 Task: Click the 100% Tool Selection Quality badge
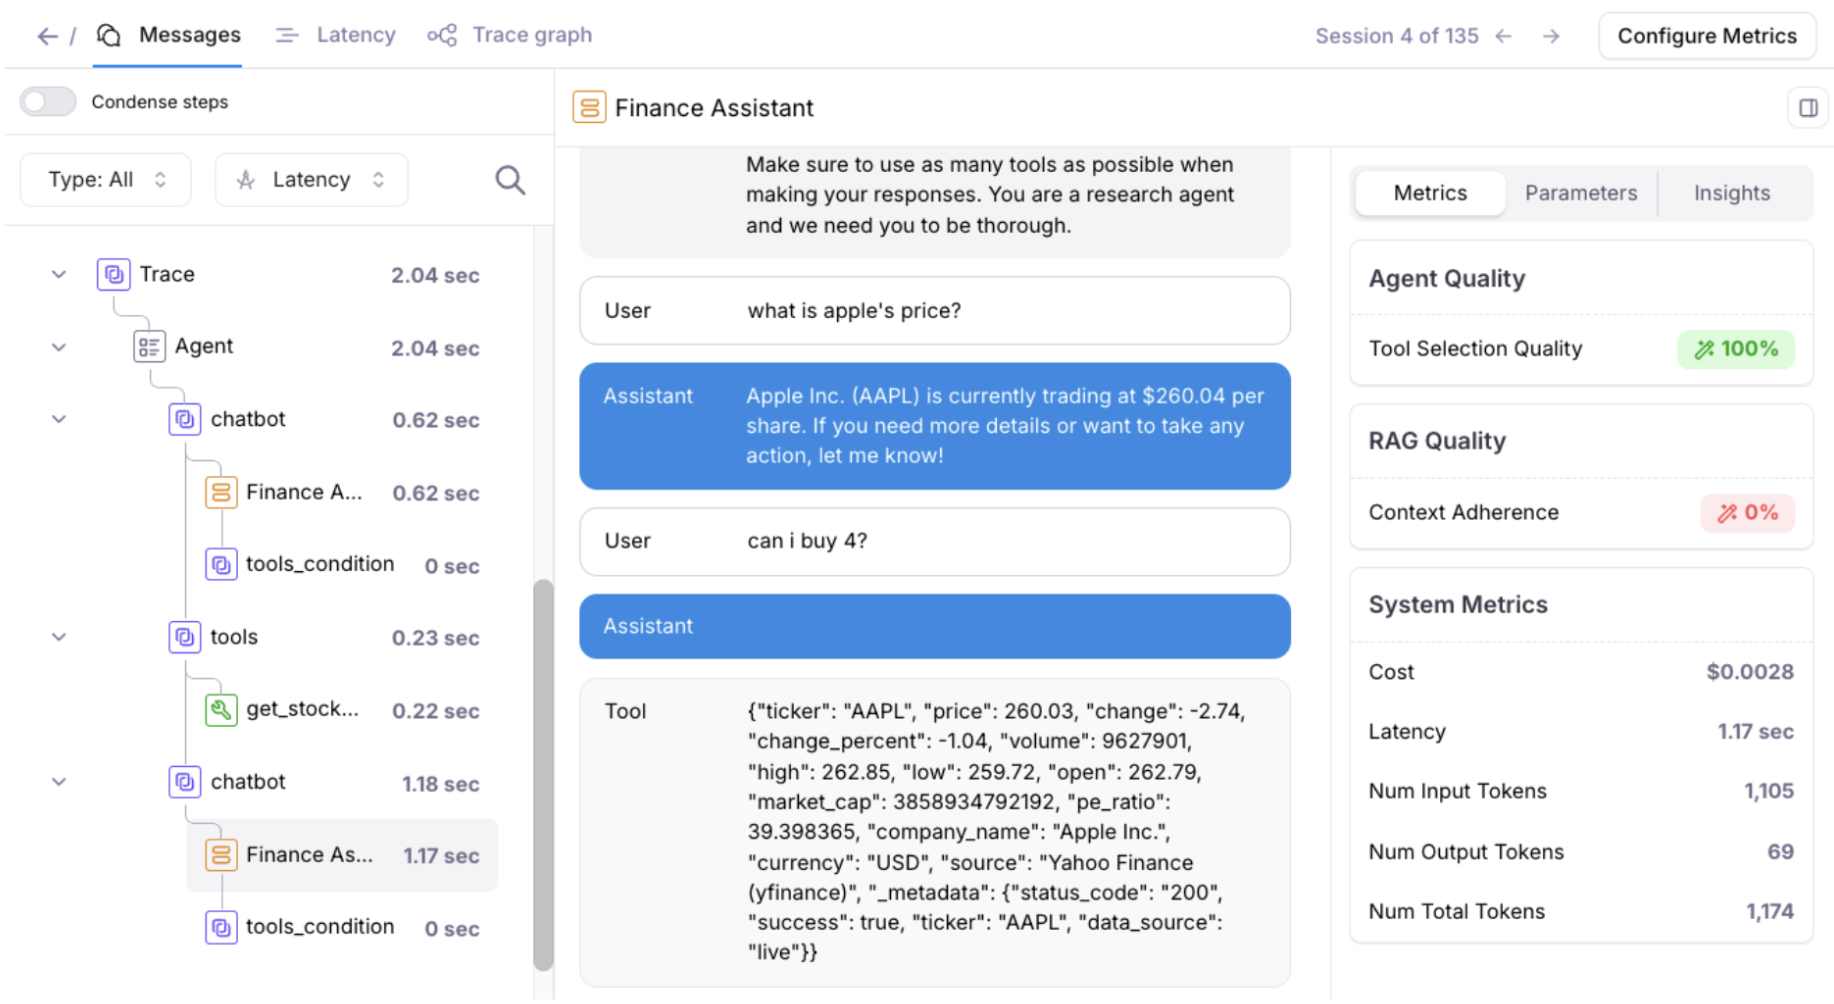(x=1736, y=349)
